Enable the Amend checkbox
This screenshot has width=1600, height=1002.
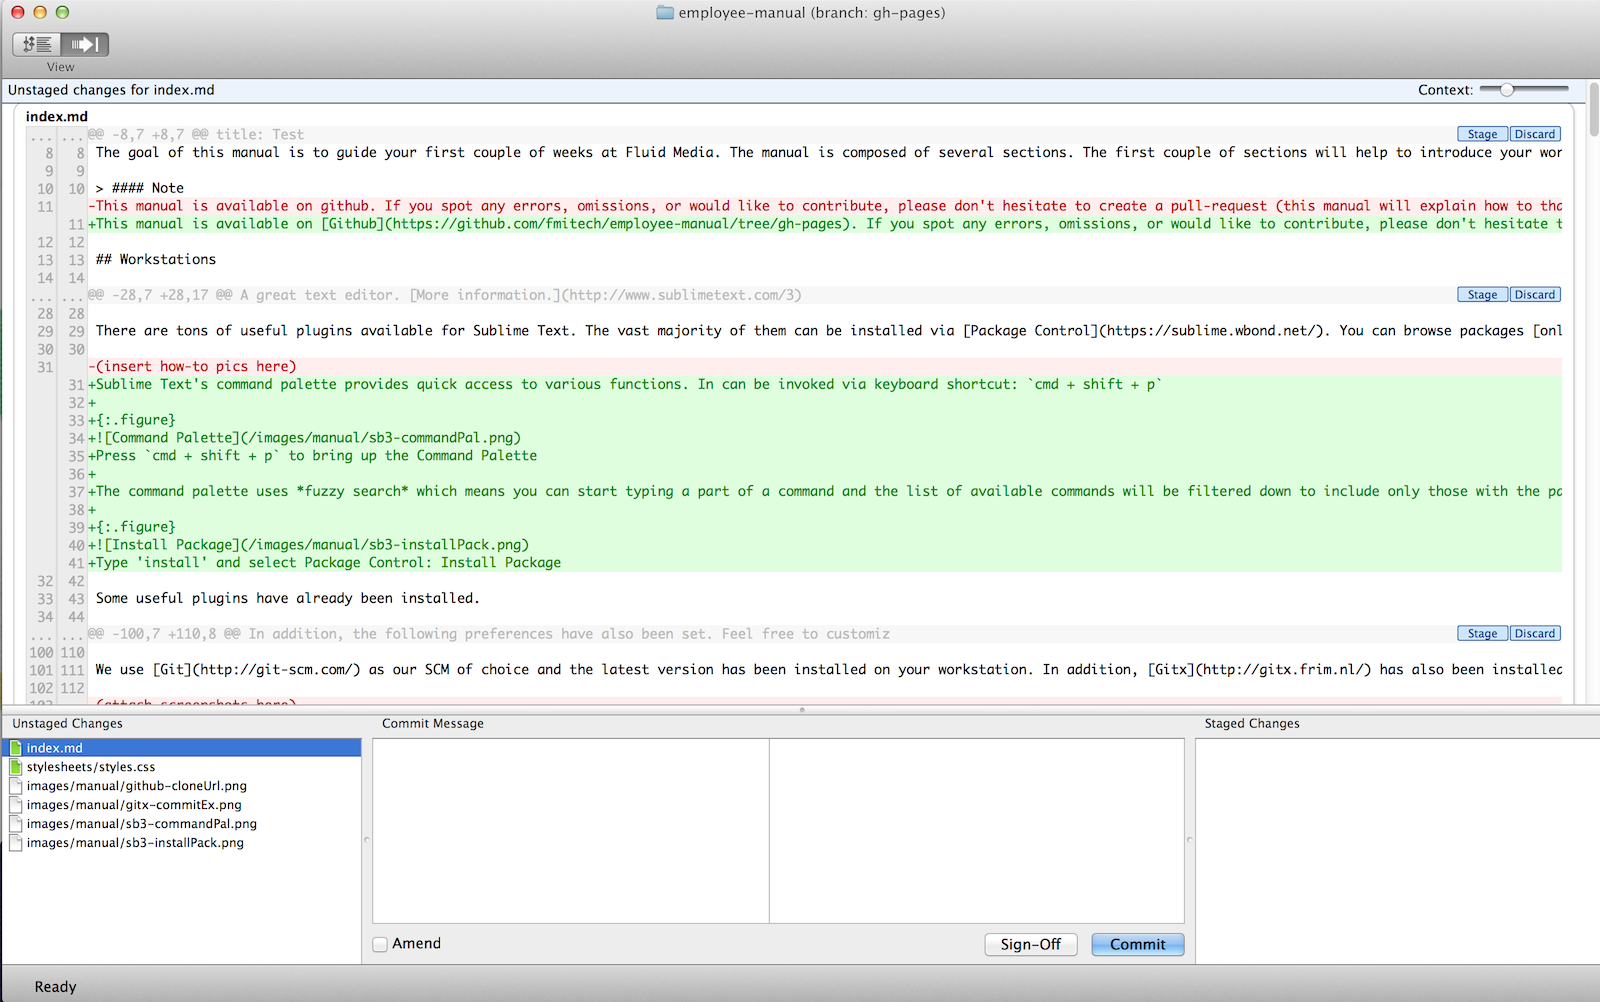(x=380, y=944)
